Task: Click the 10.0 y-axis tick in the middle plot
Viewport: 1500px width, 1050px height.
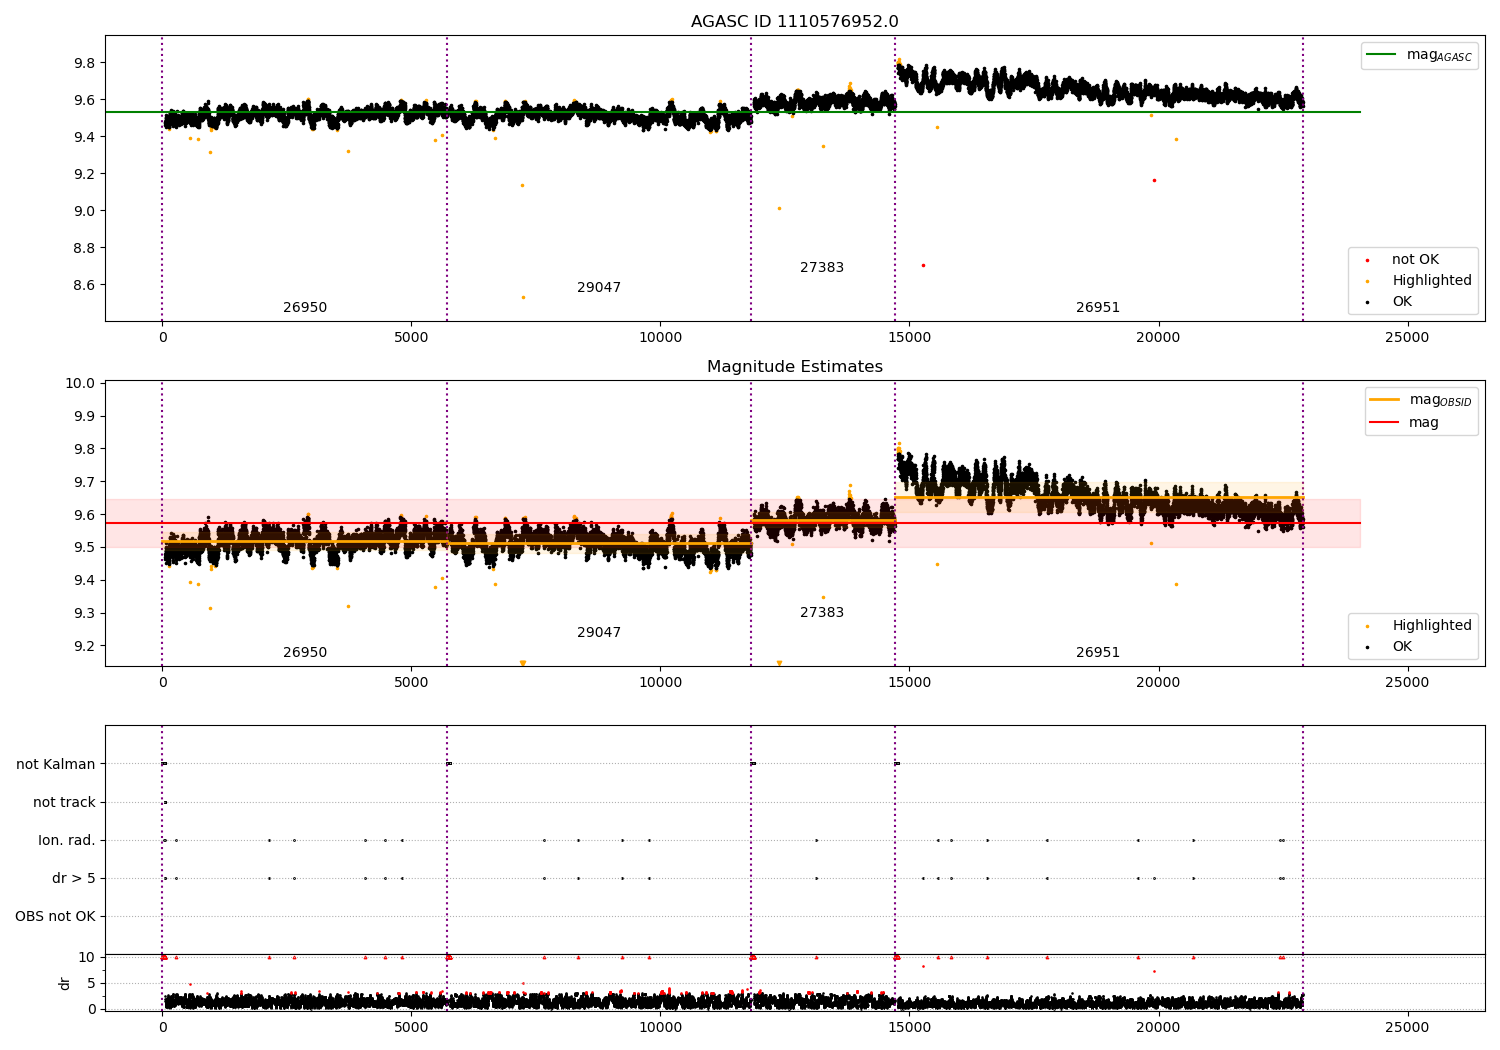Action: [x=80, y=383]
